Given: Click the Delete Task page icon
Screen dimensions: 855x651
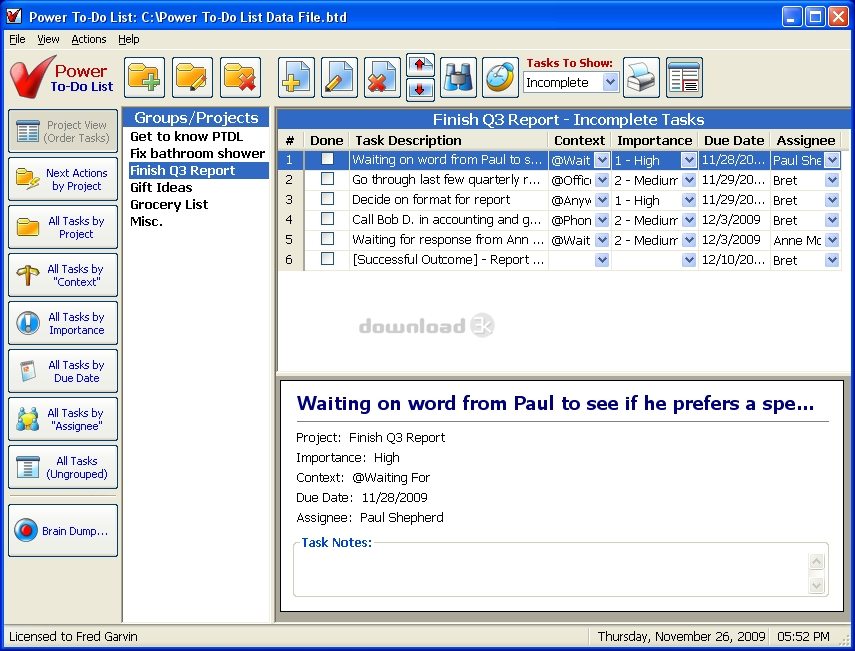Looking at the screenshot, I should point(382,77).
